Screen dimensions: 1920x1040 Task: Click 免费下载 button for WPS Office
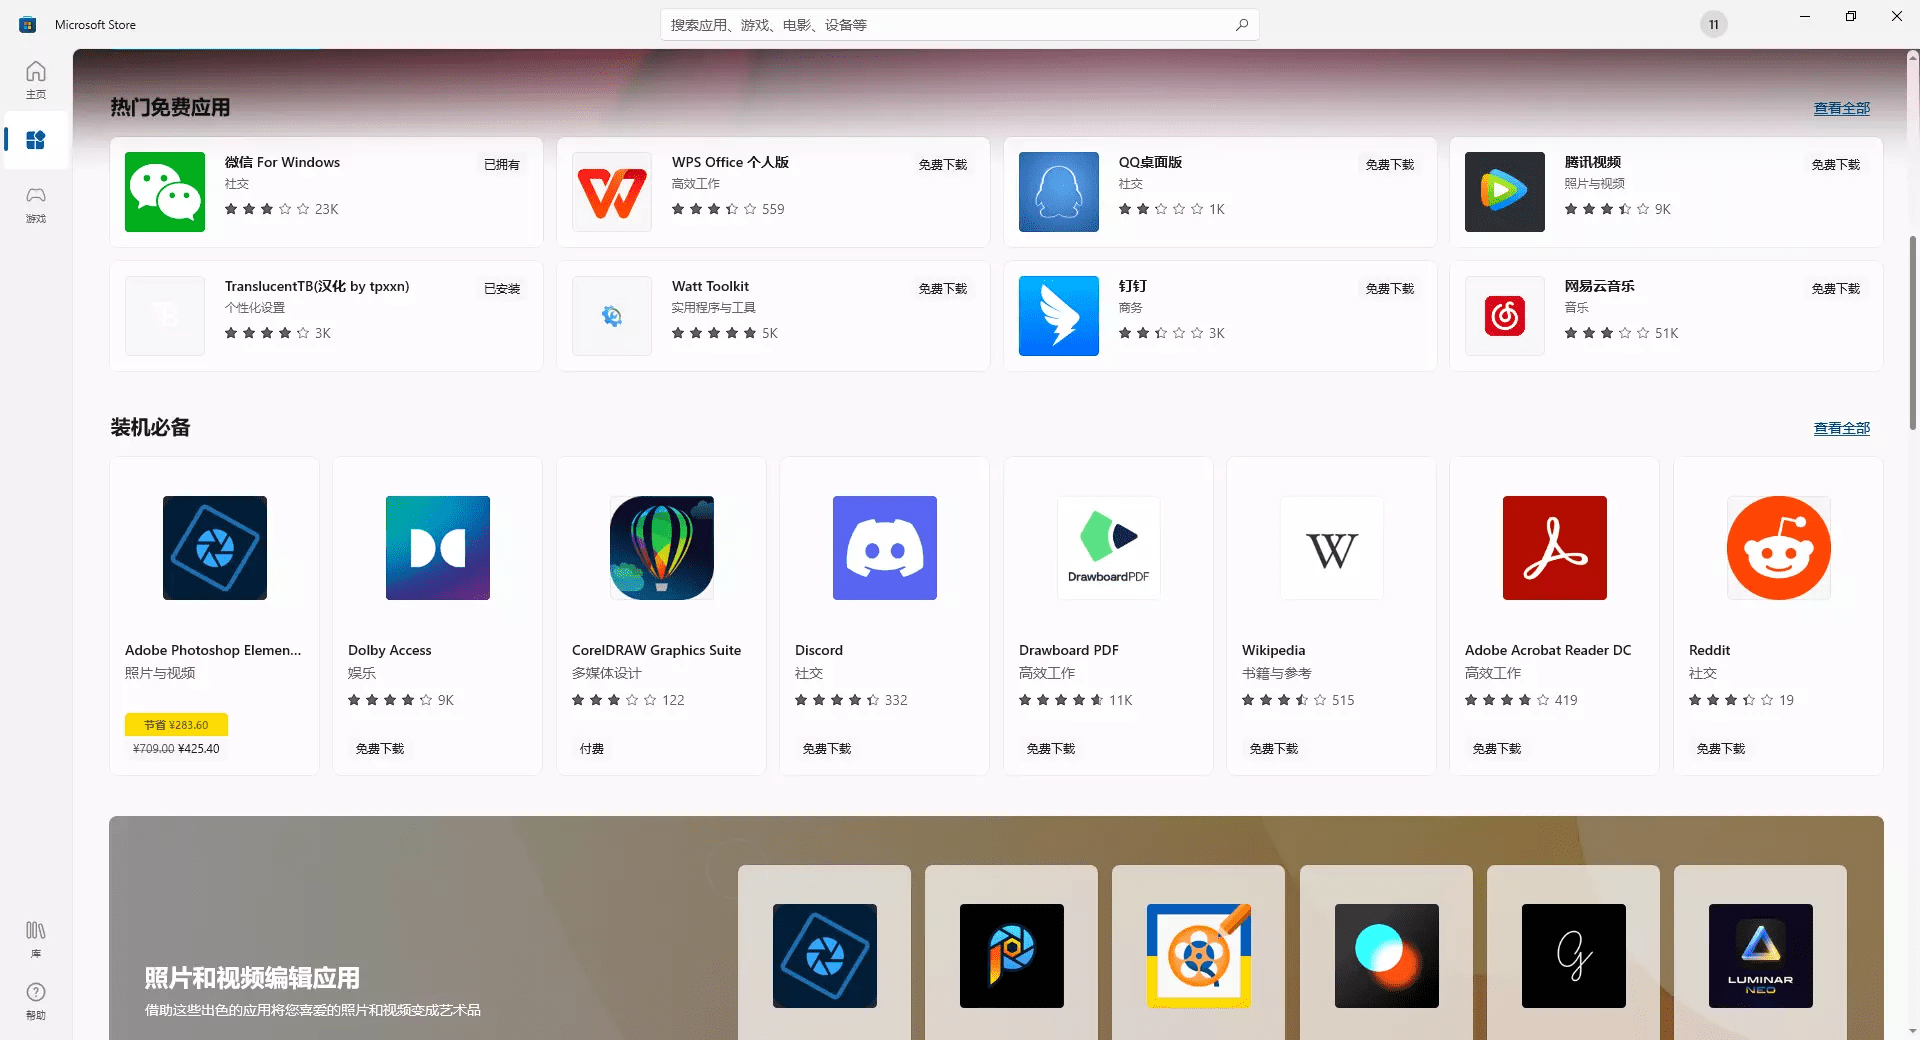coord(943,165)
